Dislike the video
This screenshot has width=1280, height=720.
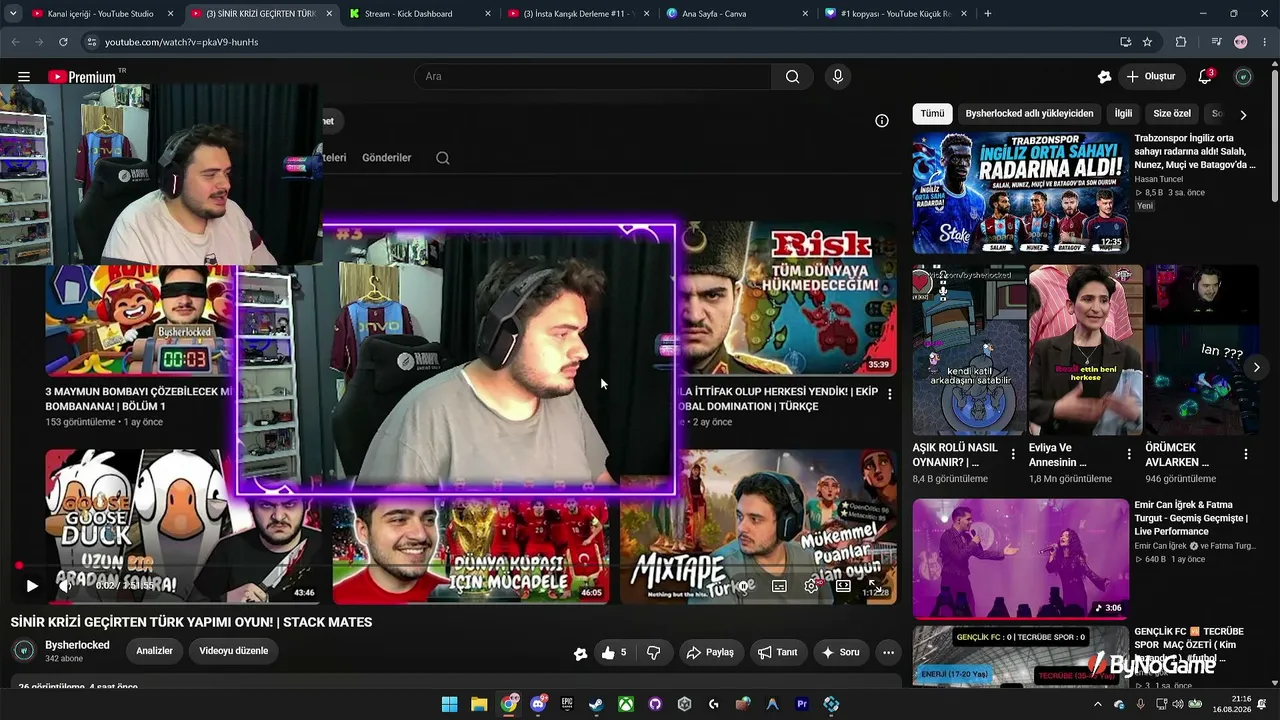click(x=654, y=653)
